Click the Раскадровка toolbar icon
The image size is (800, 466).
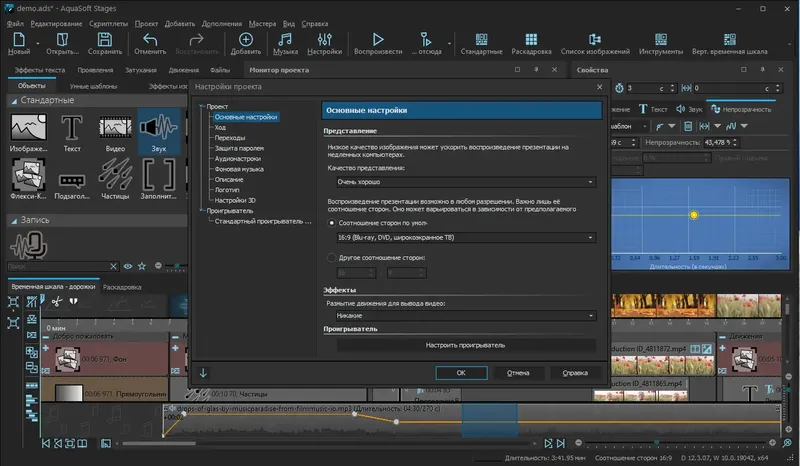pyautogui.click(x=531, y=40)
